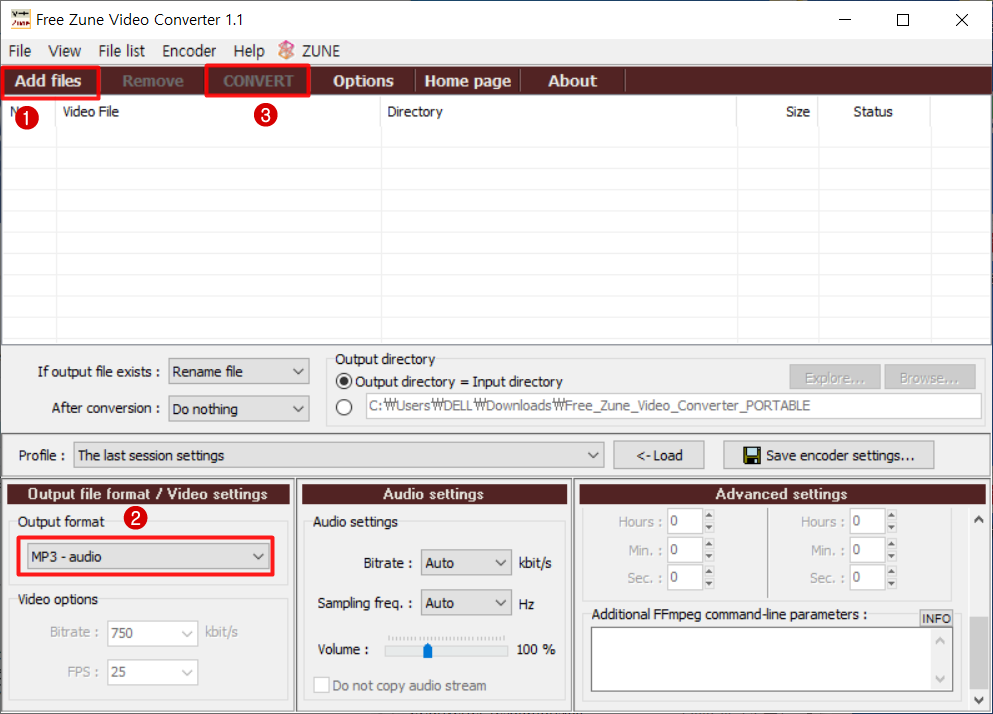
Task: Click the Save encoder settings floppy icon
Action: pos(752,456)
